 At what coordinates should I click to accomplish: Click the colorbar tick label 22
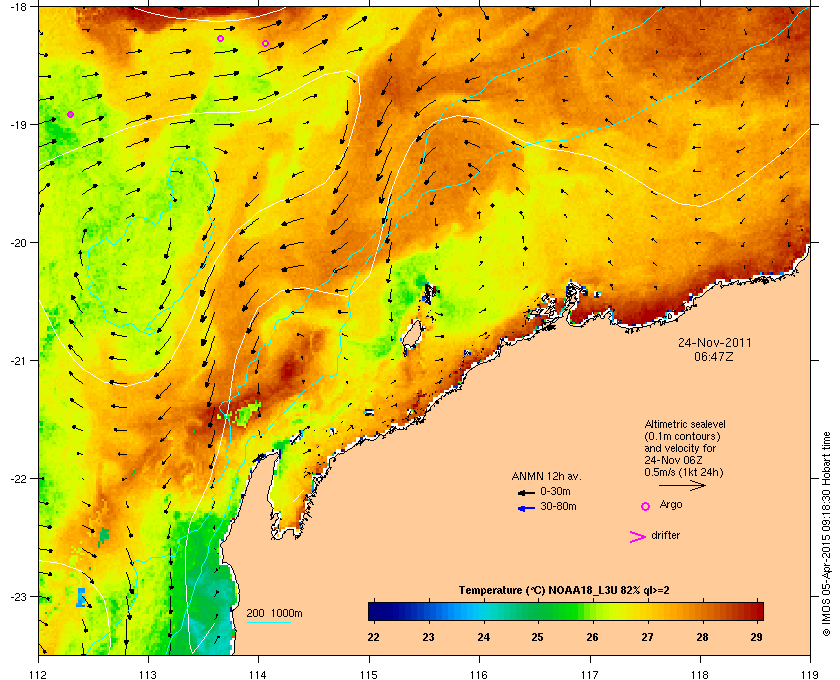(x=373, y=637)
